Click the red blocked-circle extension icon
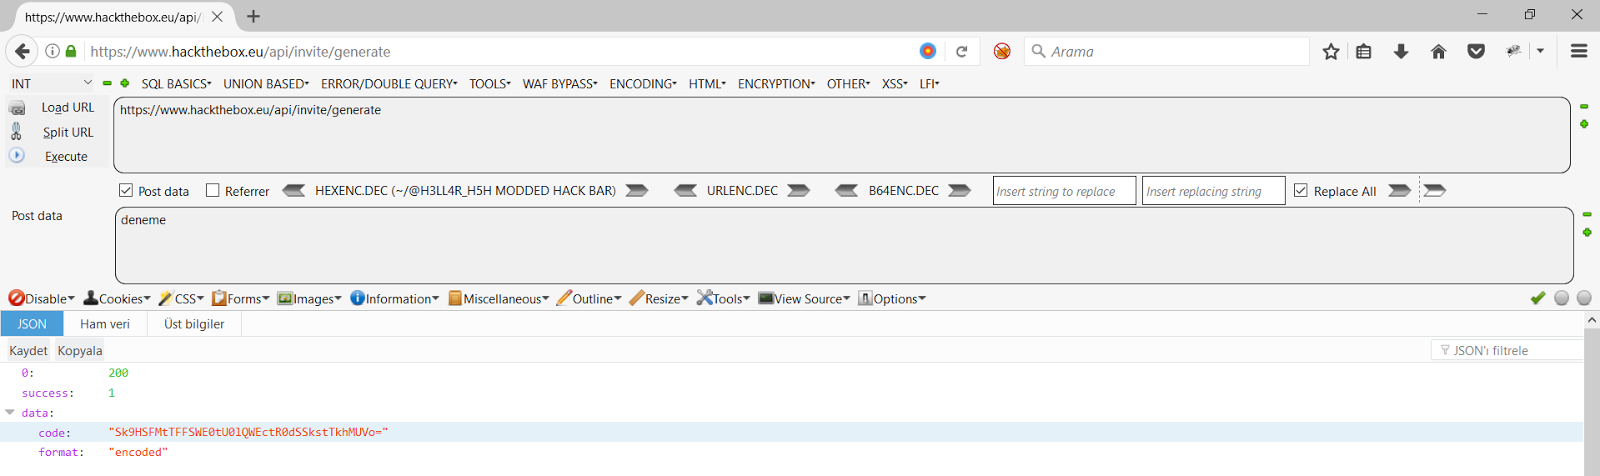This screenshot has height=476, width=1600. pos(1002,51)
